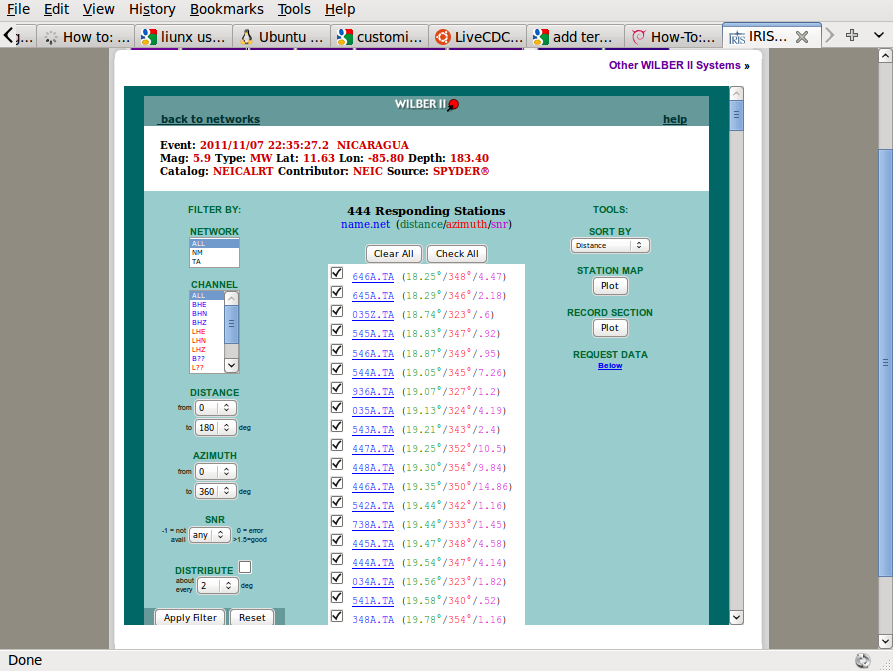Uncheck station 035Z.TA checkbox
893x671 pixels.
[337, 311]
